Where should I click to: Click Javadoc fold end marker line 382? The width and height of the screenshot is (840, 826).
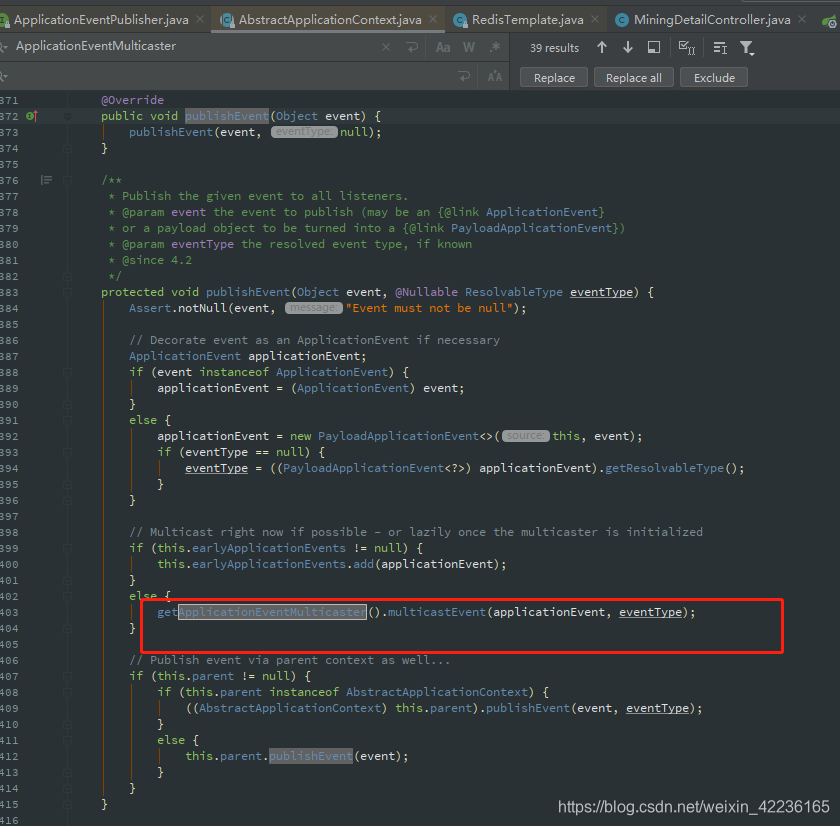[x=67, y=276]
